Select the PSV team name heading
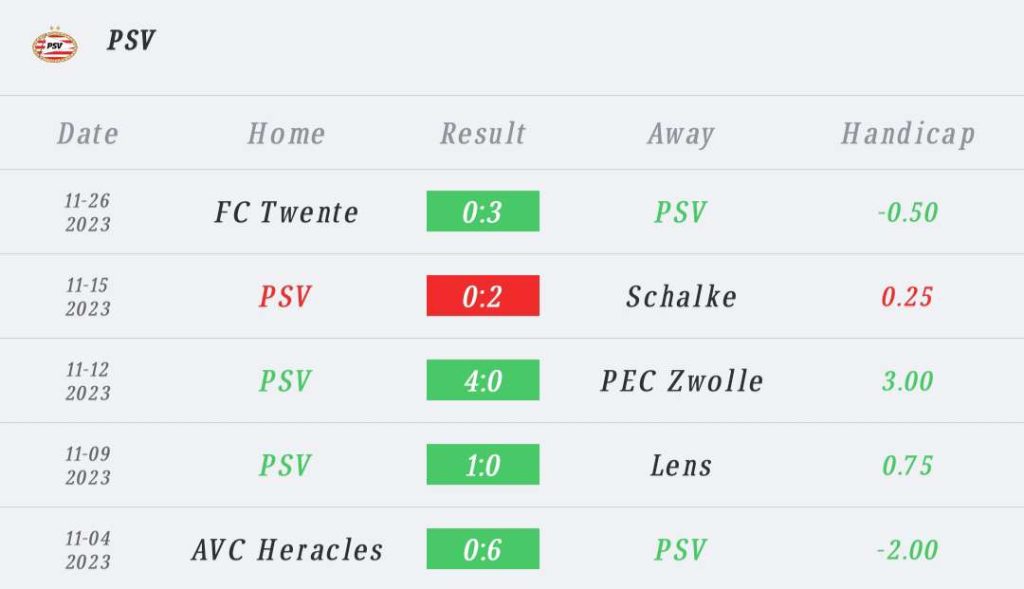This screenshot has width=1024, height=589. click(131, 40)
